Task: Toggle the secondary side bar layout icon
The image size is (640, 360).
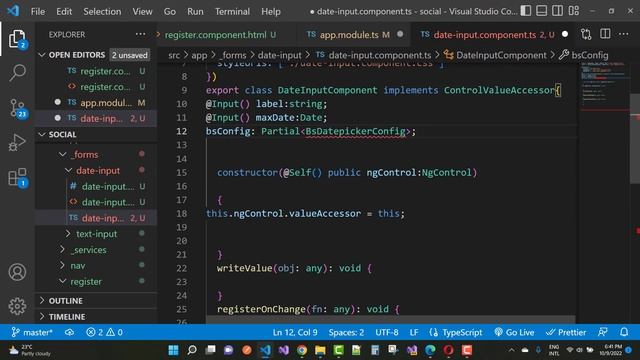Action: click(558, 11)
